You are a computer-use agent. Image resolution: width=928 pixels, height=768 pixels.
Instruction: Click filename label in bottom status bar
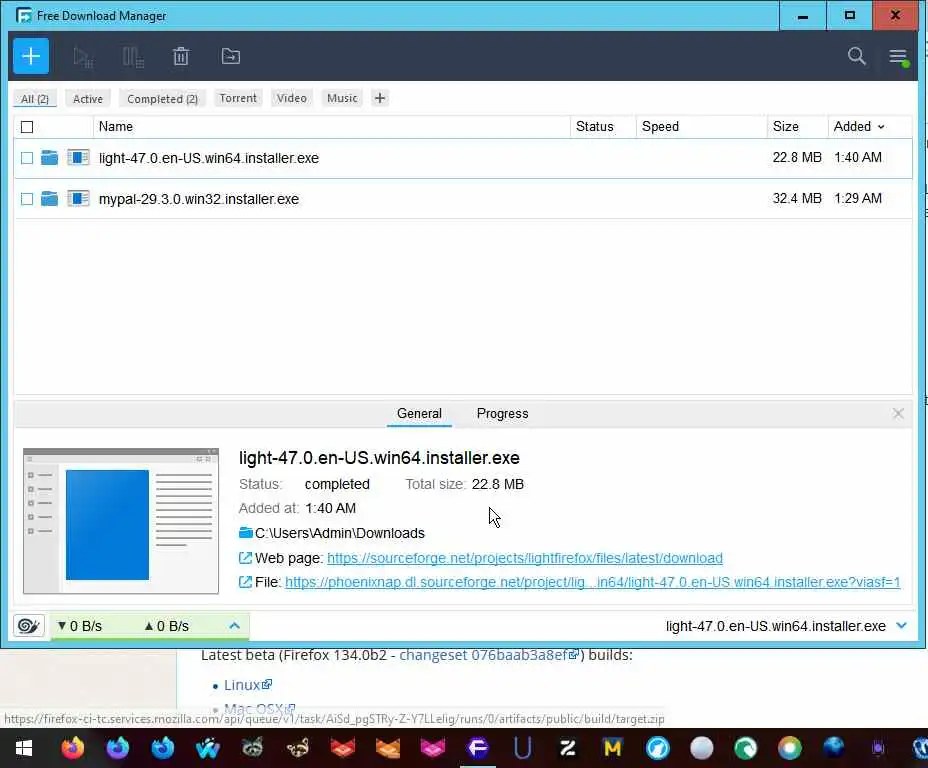click(775, 626)
